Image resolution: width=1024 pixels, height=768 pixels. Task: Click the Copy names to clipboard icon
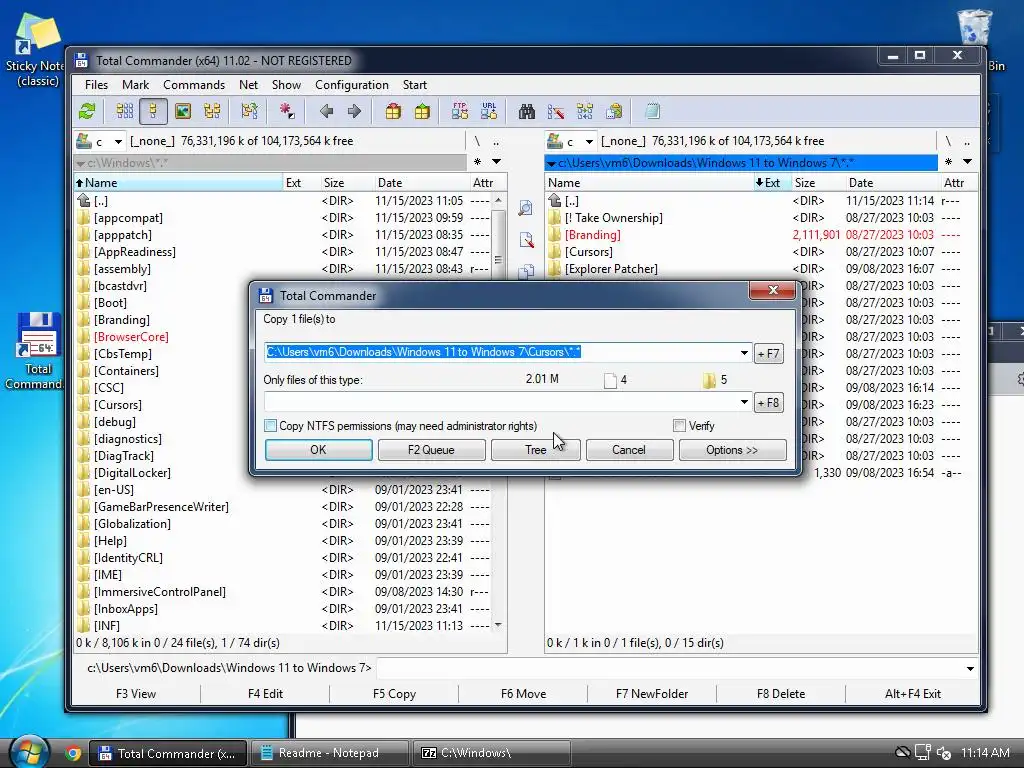[x=614, y=111]
